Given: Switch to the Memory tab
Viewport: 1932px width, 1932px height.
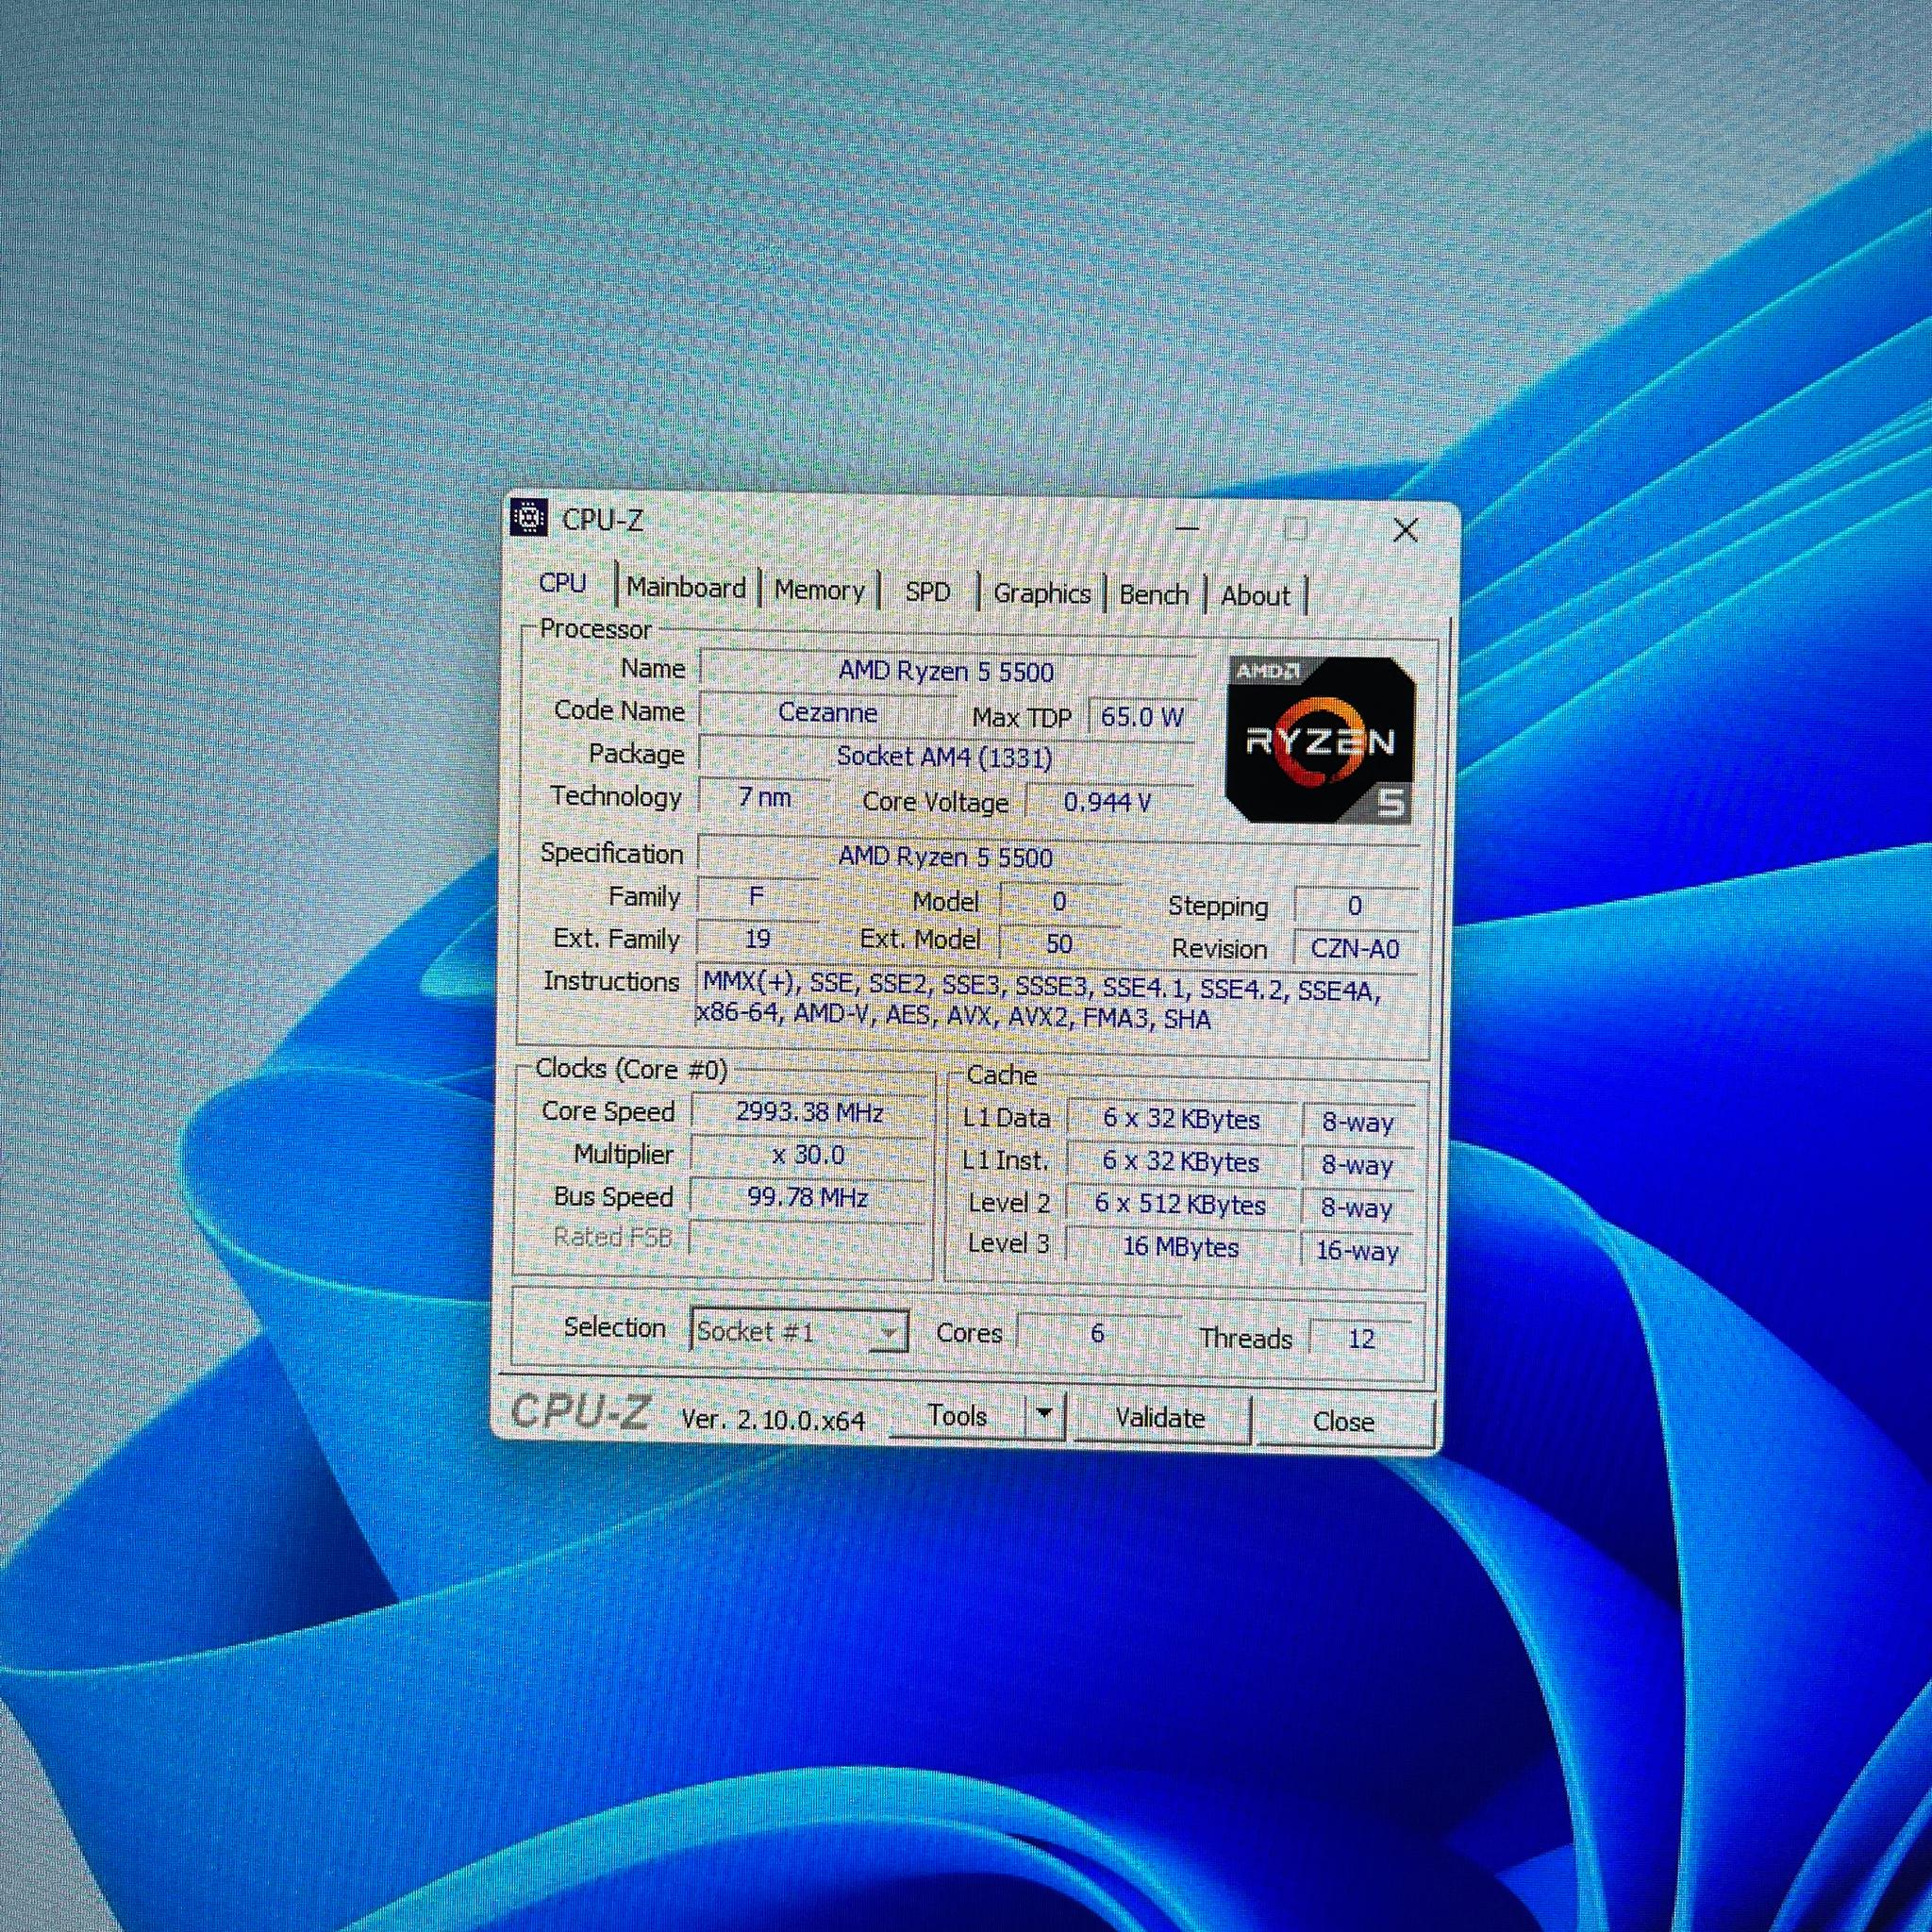Looking at the screenshot, I should 819,590.
